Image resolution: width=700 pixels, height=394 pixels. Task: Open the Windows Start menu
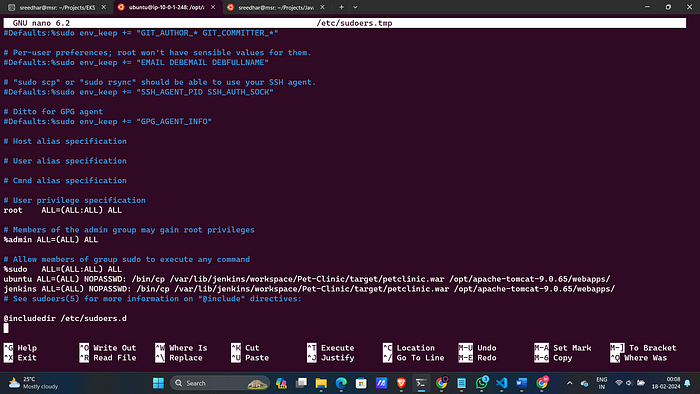(158, 383)
